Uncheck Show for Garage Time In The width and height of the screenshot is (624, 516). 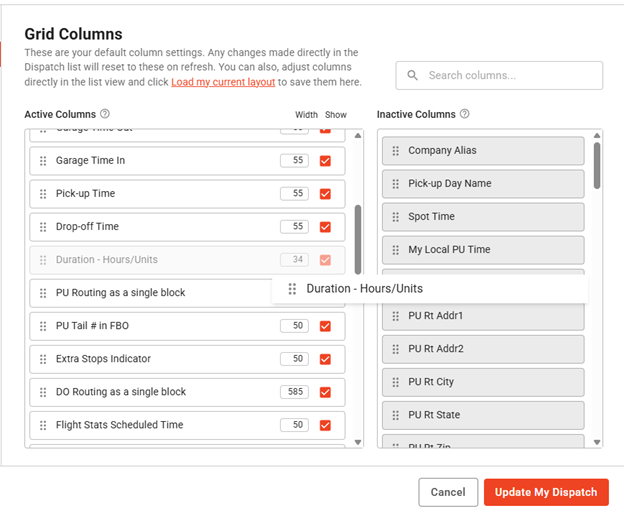point(325,161)
